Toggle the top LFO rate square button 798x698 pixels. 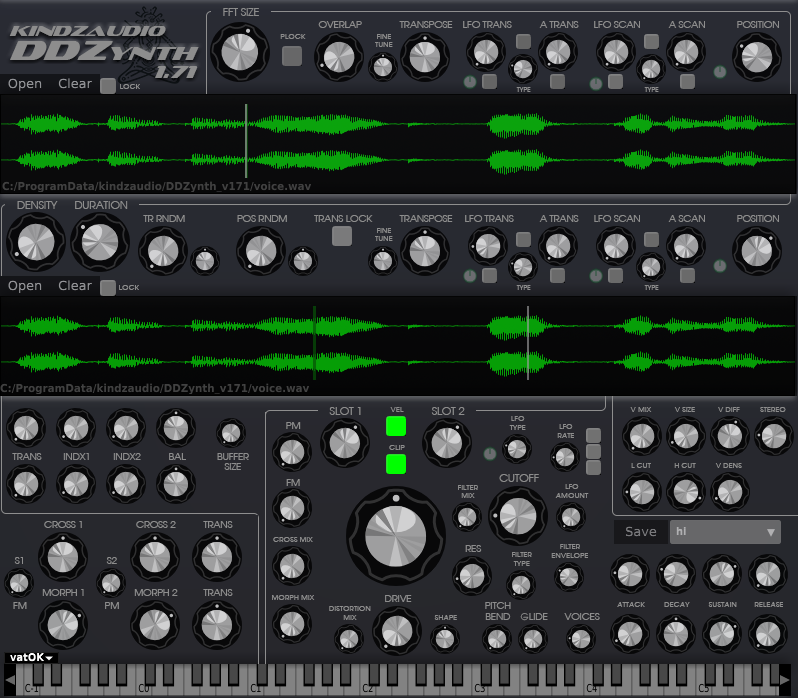[x=593, y=435]
